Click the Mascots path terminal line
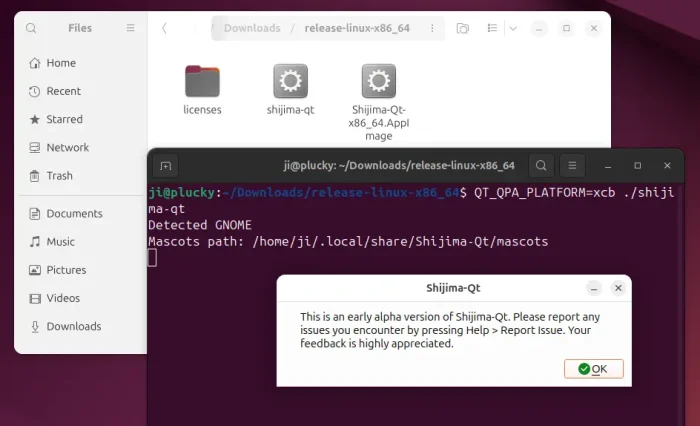This screenshot has height=426, width=700. tap(348, 242)
